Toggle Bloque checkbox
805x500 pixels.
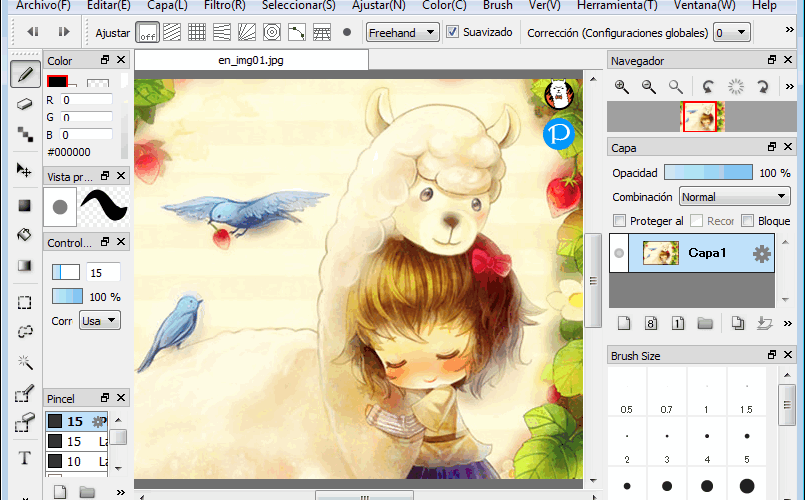748,221
